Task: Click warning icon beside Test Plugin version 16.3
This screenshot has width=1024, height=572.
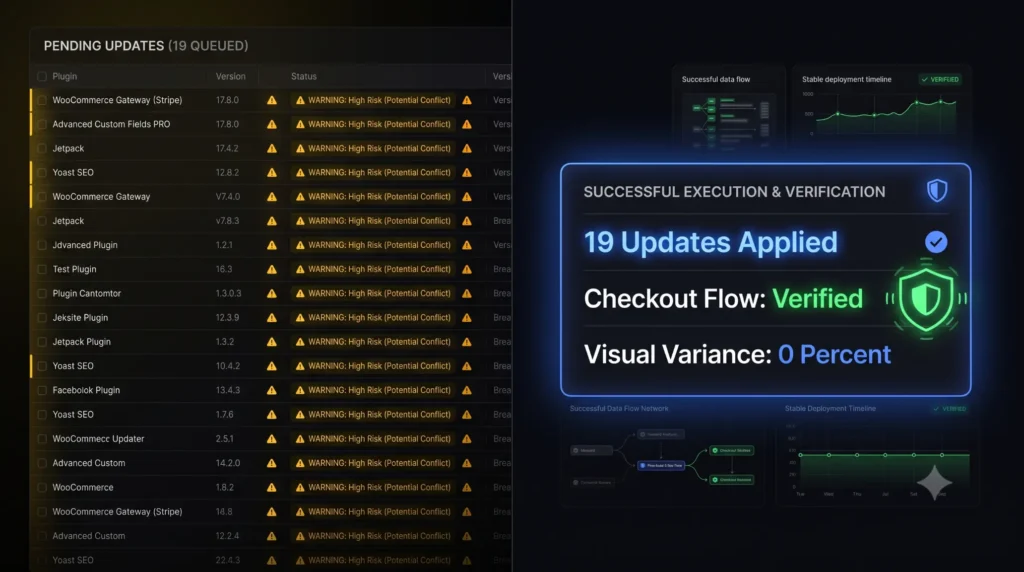Action: click(272, 269)
